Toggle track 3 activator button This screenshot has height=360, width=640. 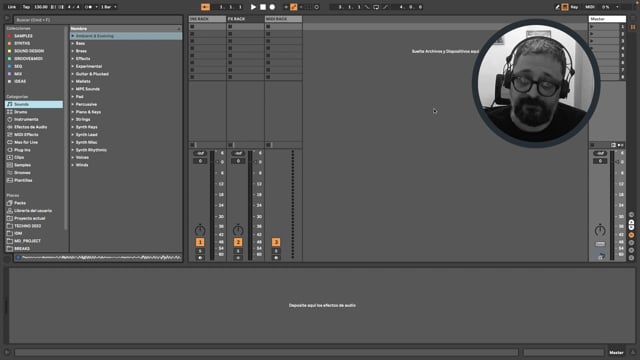[276, 242]
